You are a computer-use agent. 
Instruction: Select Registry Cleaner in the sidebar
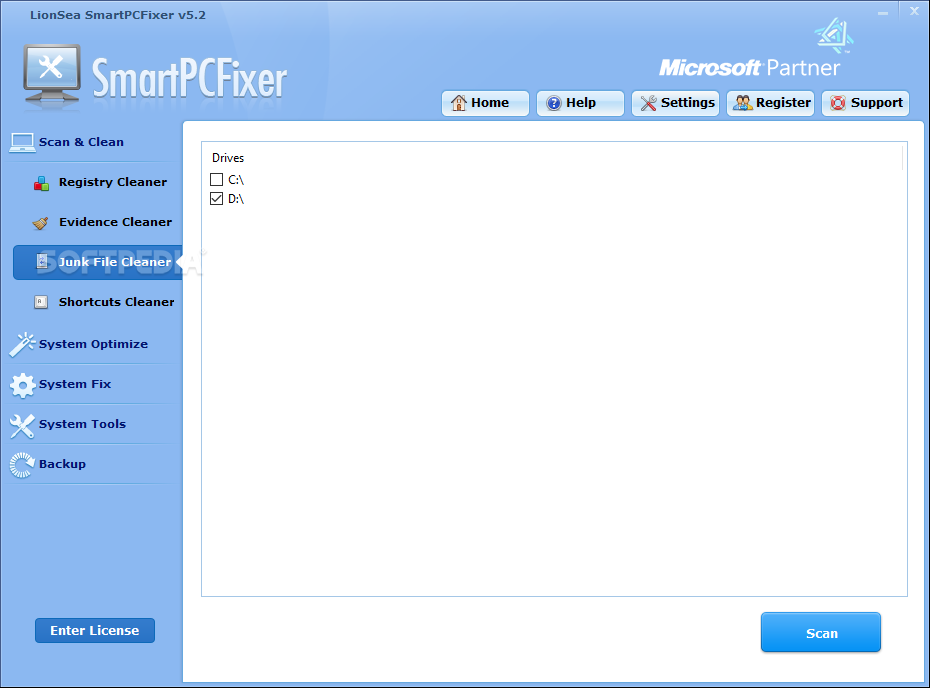113,182
